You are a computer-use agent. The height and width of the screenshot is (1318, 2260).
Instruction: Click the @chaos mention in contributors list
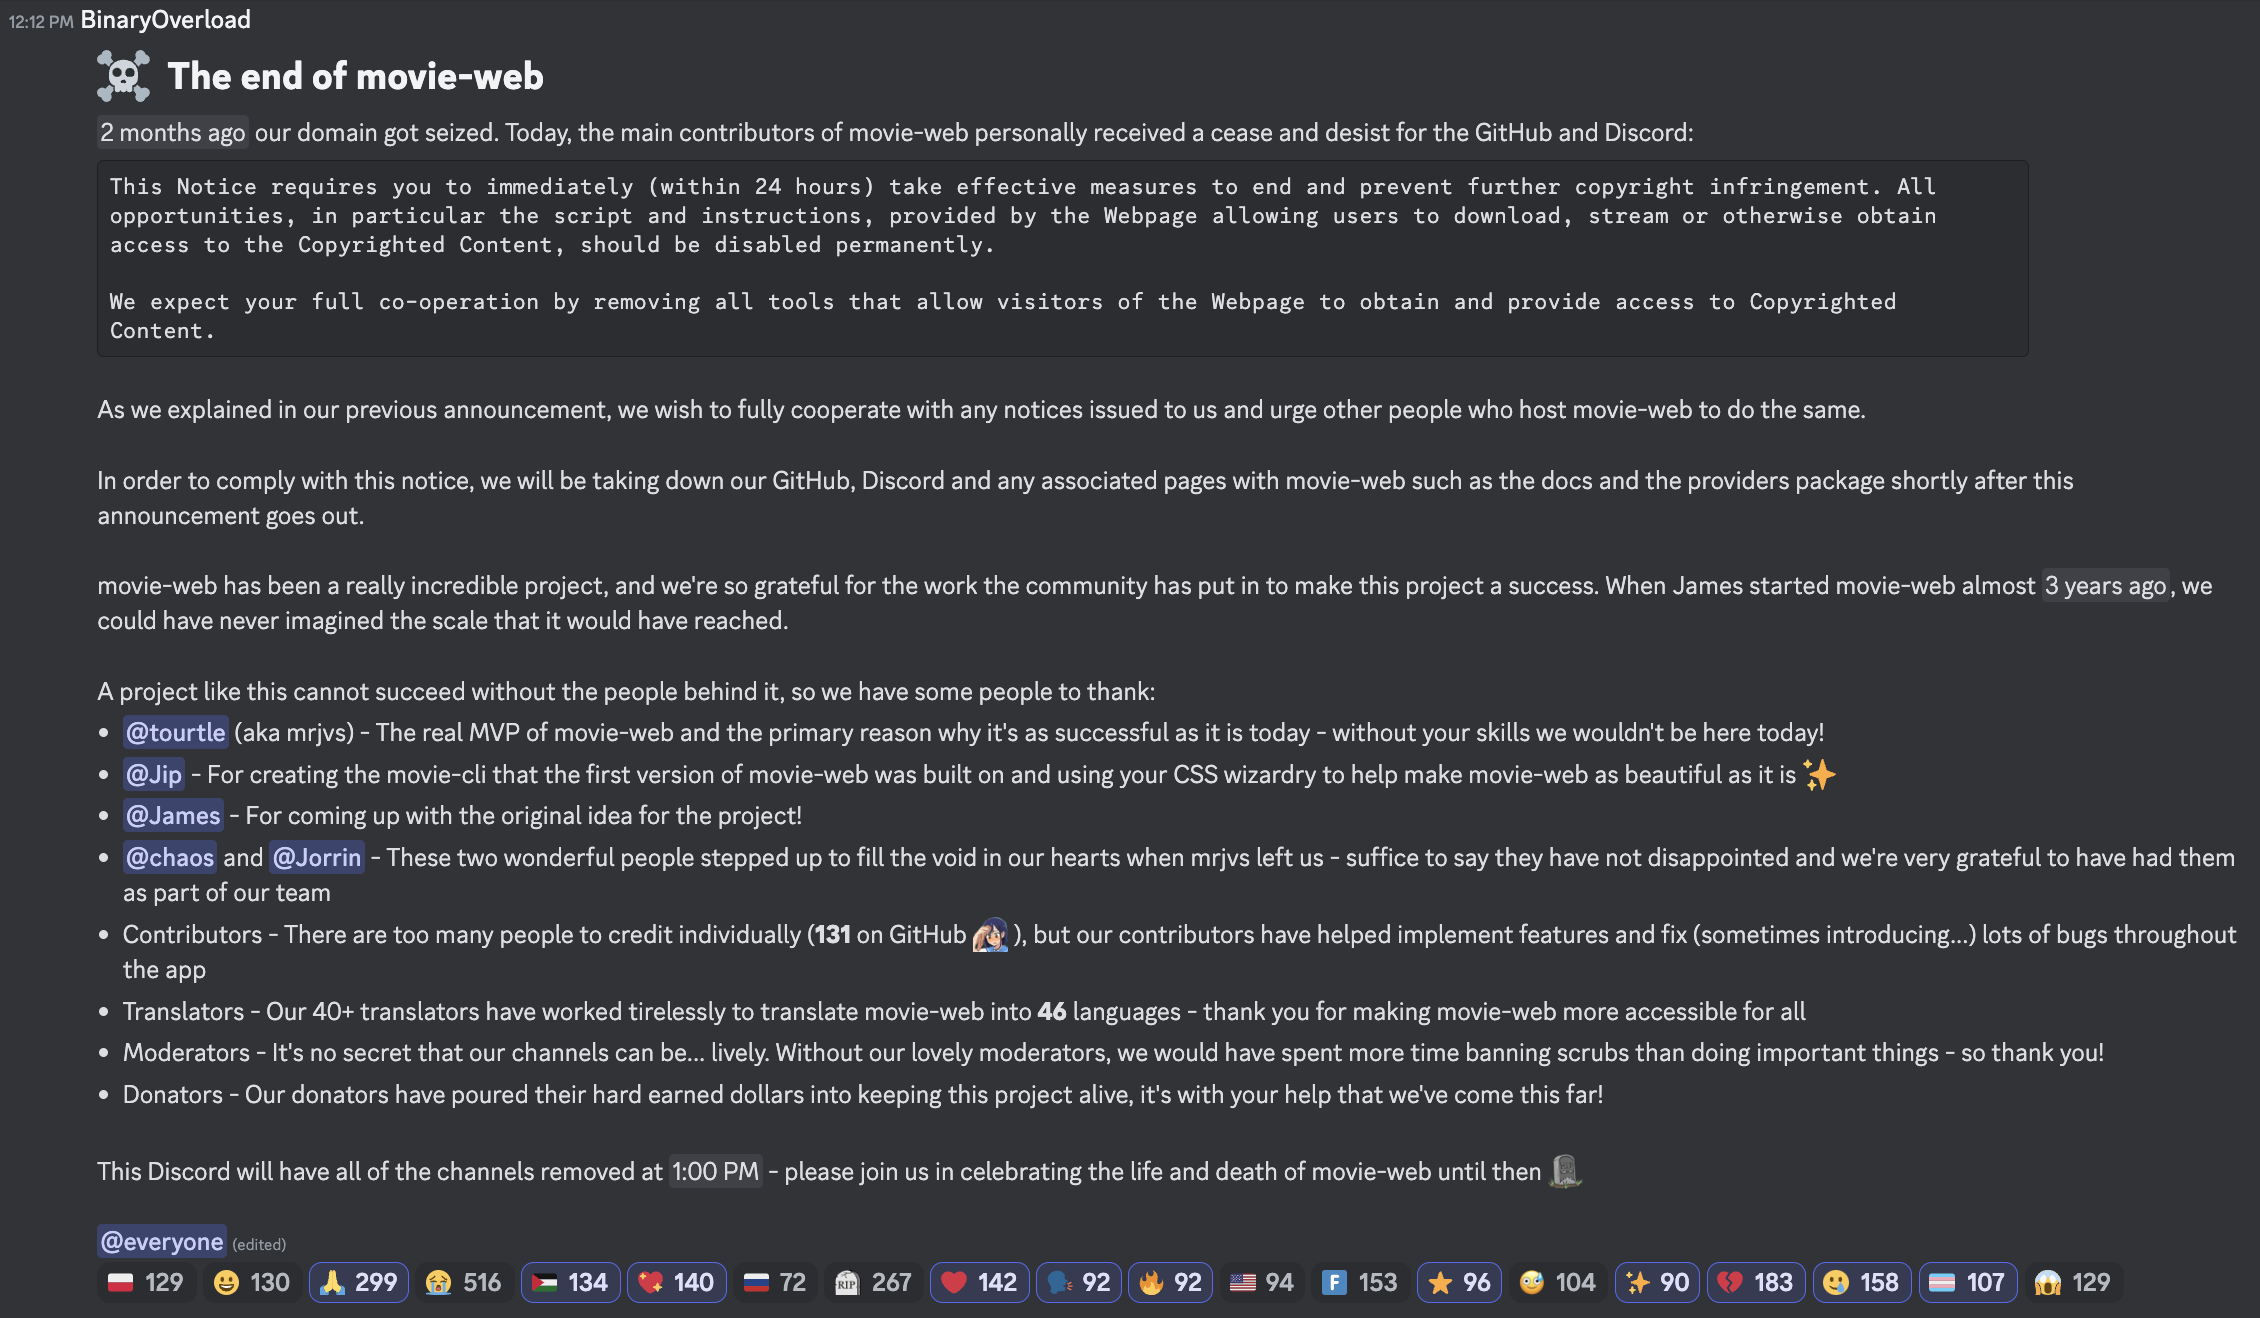tap(168, 857)
